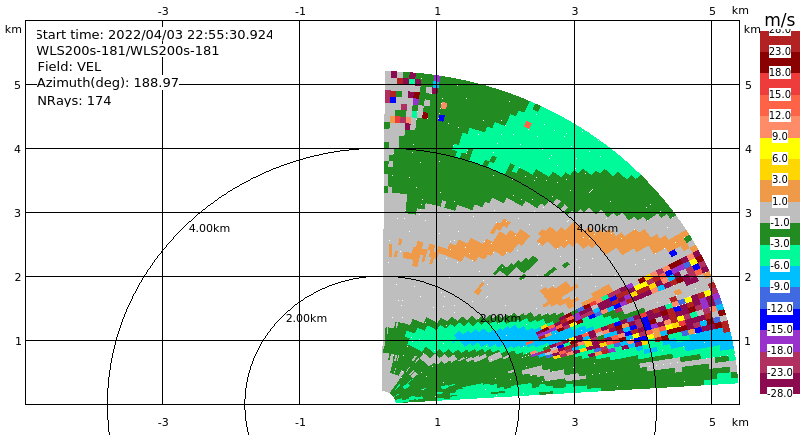
Task: Click the -15.0 colorbar label
Action: 780,329
